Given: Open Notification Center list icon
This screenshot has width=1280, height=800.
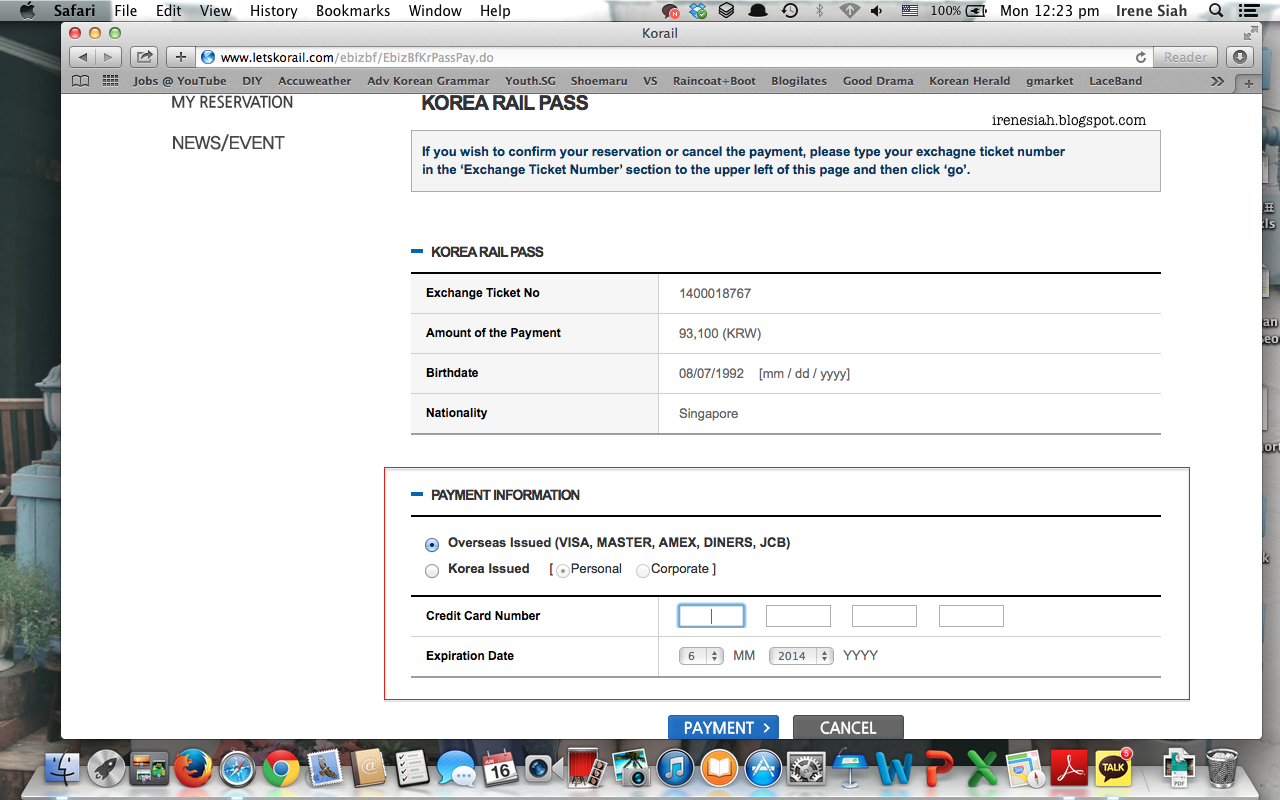Looking at the screenshot, I should [1249, 11].
